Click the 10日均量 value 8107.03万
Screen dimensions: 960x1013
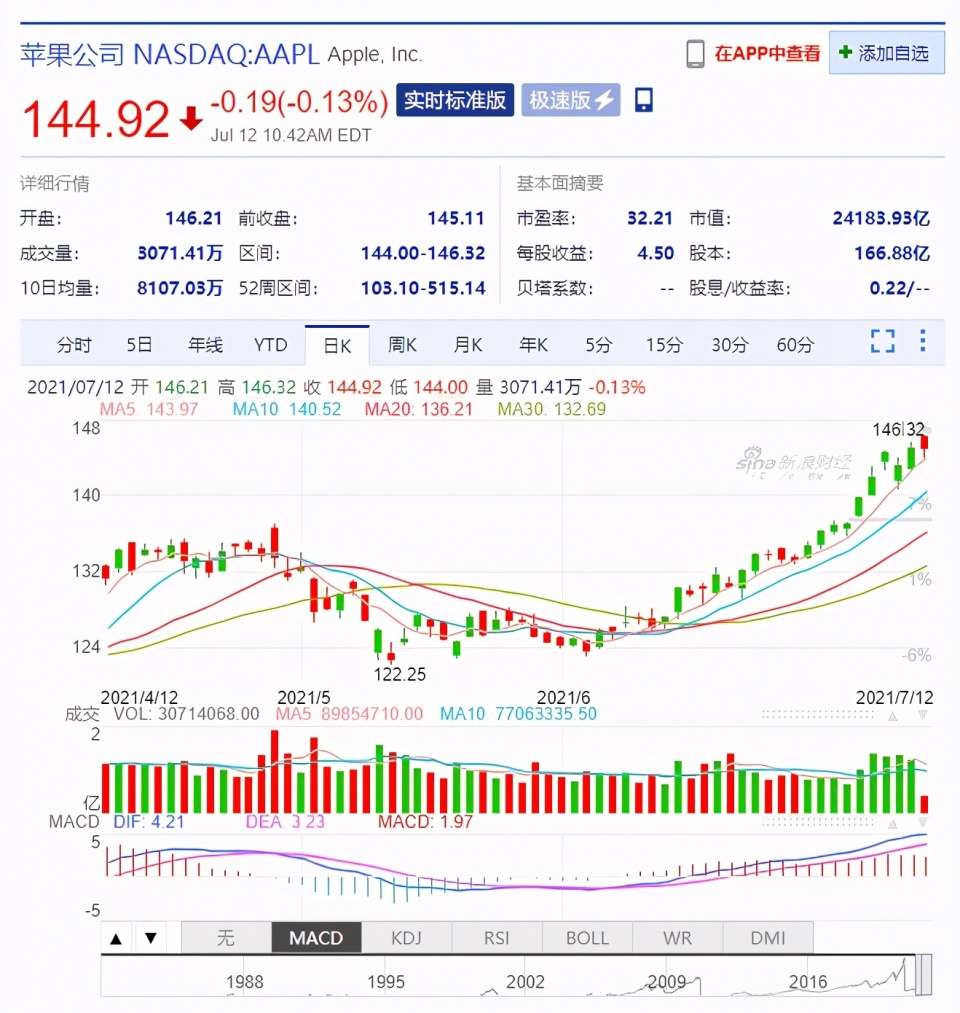tap(180, 288)
